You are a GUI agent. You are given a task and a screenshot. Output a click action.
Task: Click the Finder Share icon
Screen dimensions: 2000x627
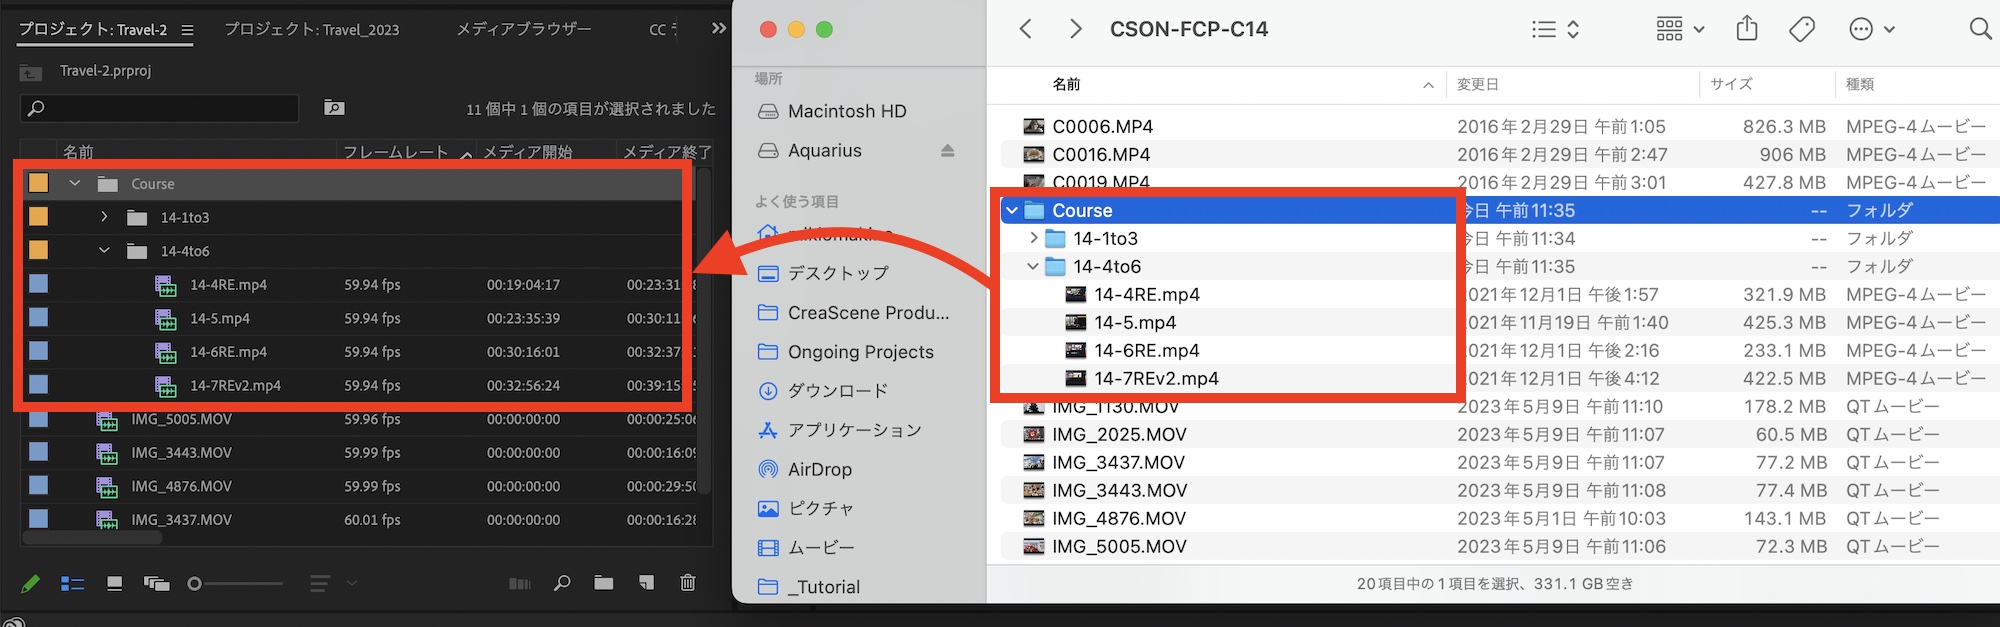1747,29
